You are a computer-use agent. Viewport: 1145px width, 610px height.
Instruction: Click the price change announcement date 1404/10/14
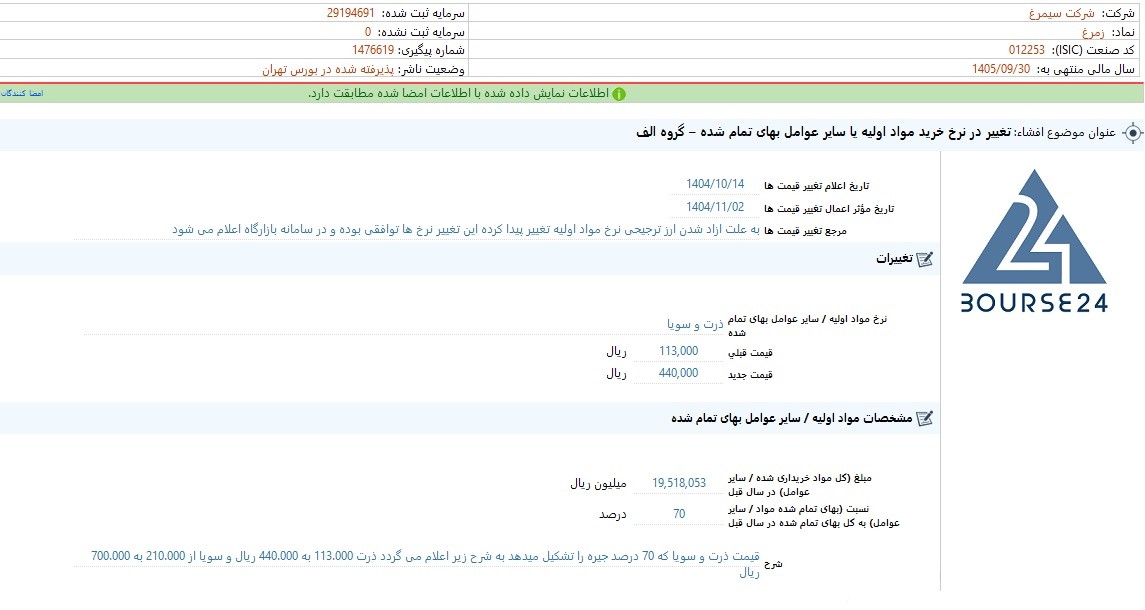point(715,184)
